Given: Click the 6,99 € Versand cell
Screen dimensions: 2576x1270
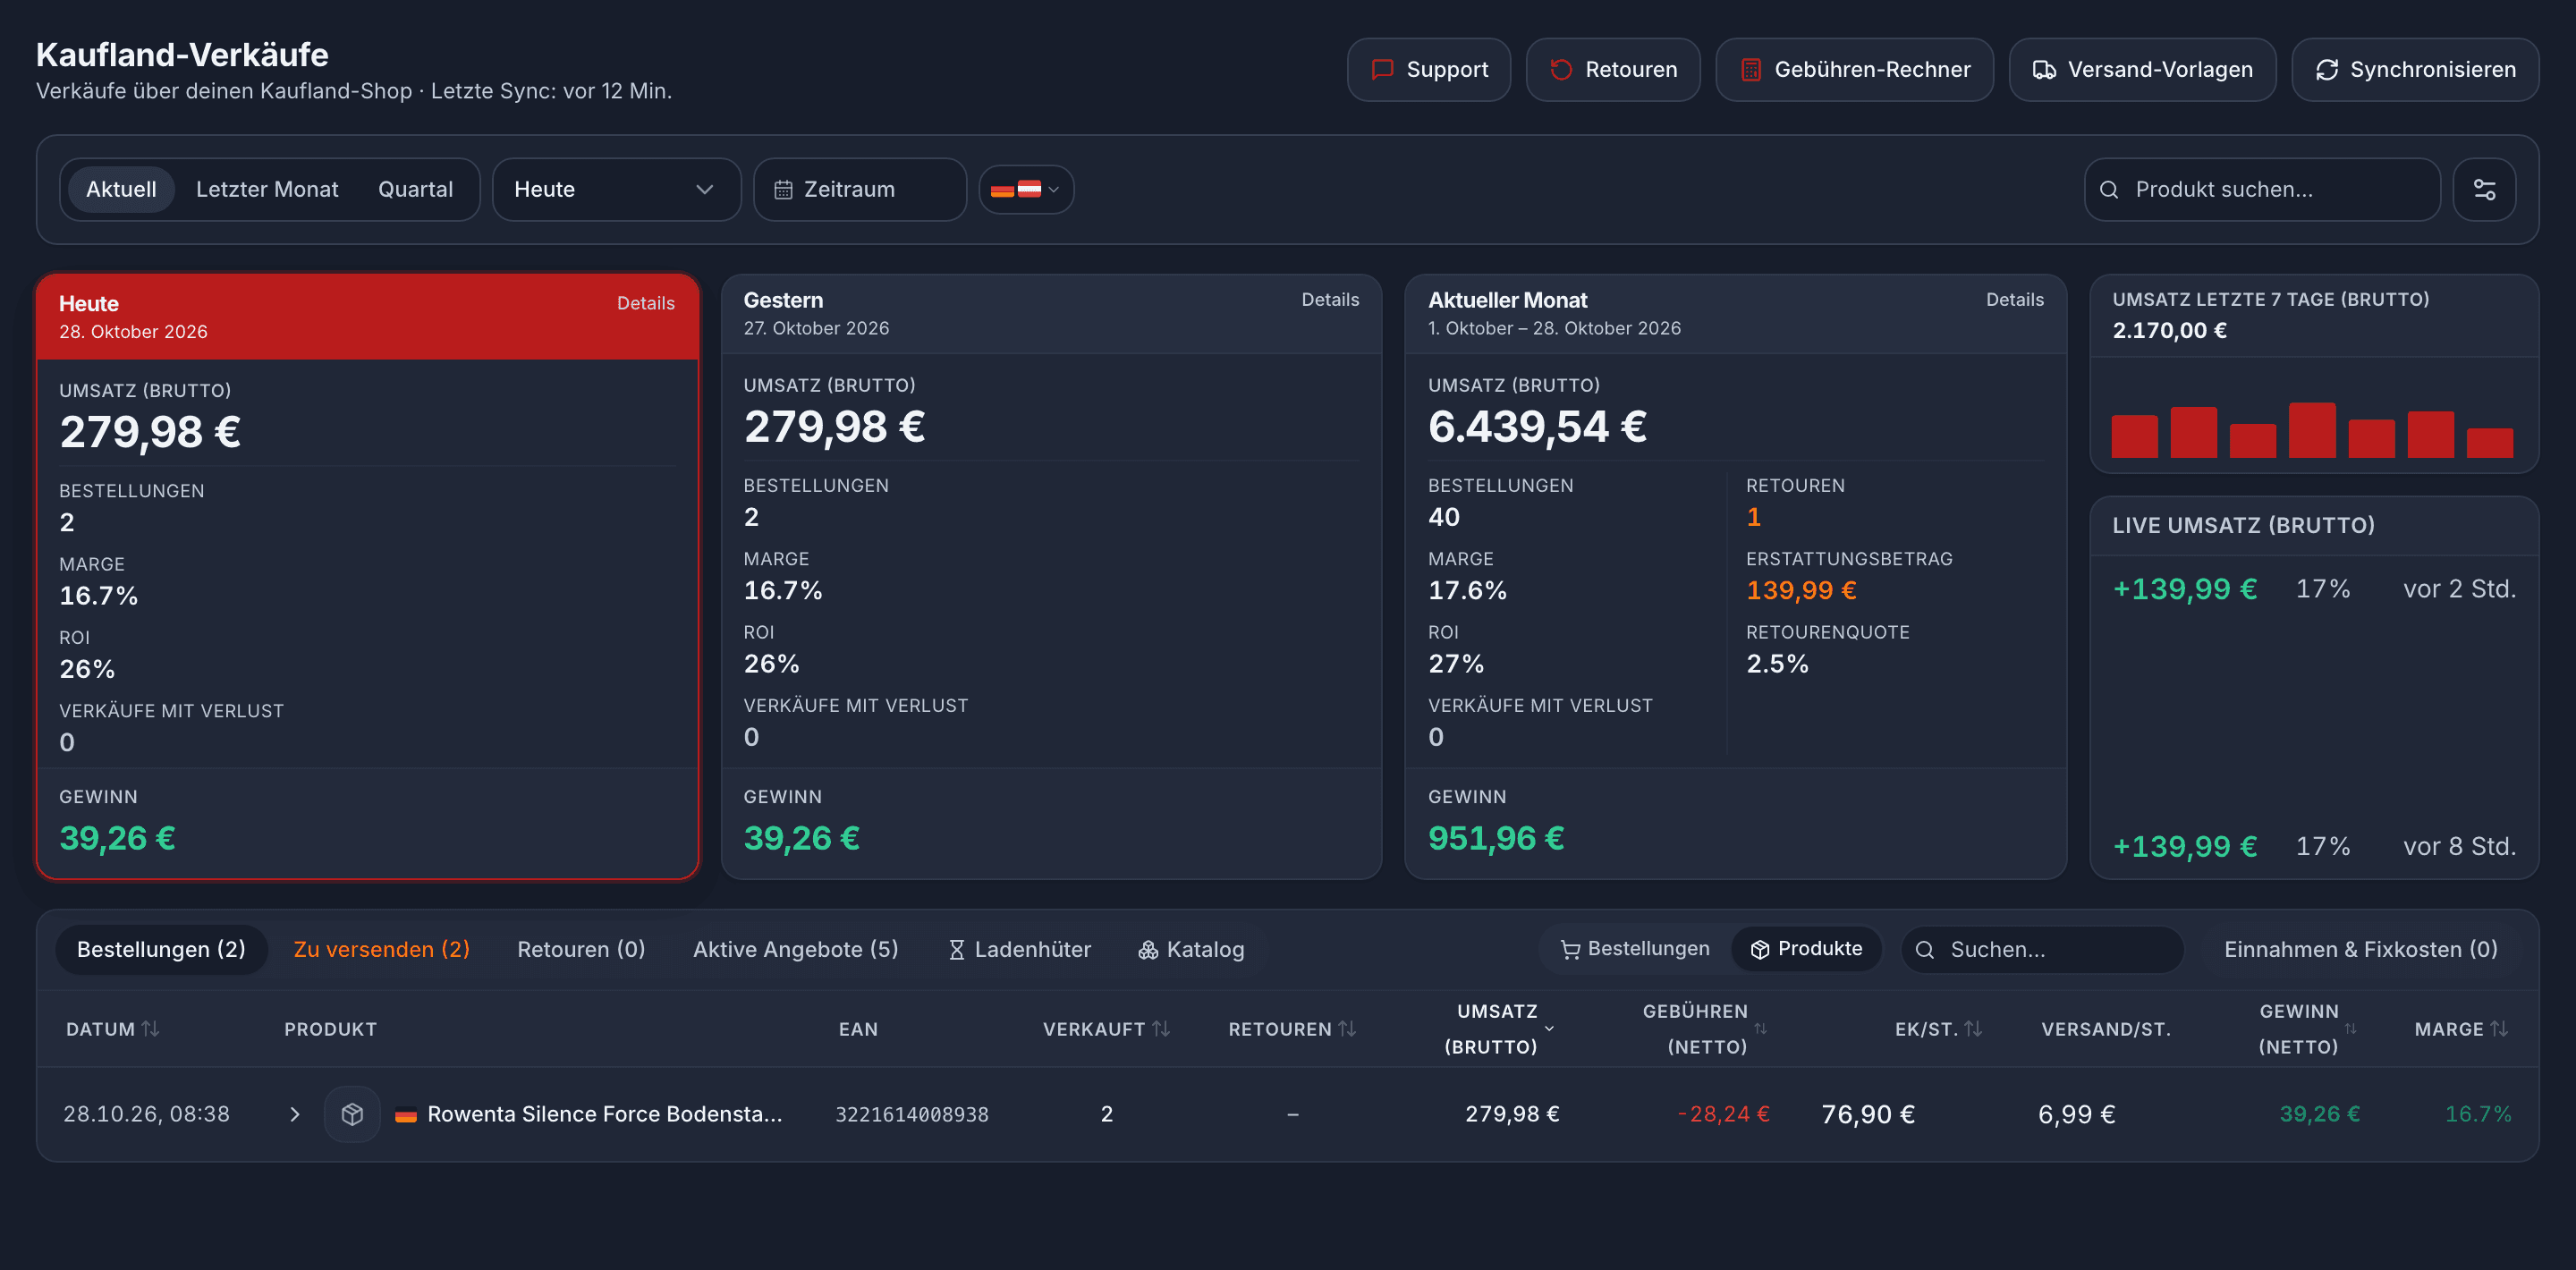Looking at the screenshot, I should (x=2076, y=1114).
